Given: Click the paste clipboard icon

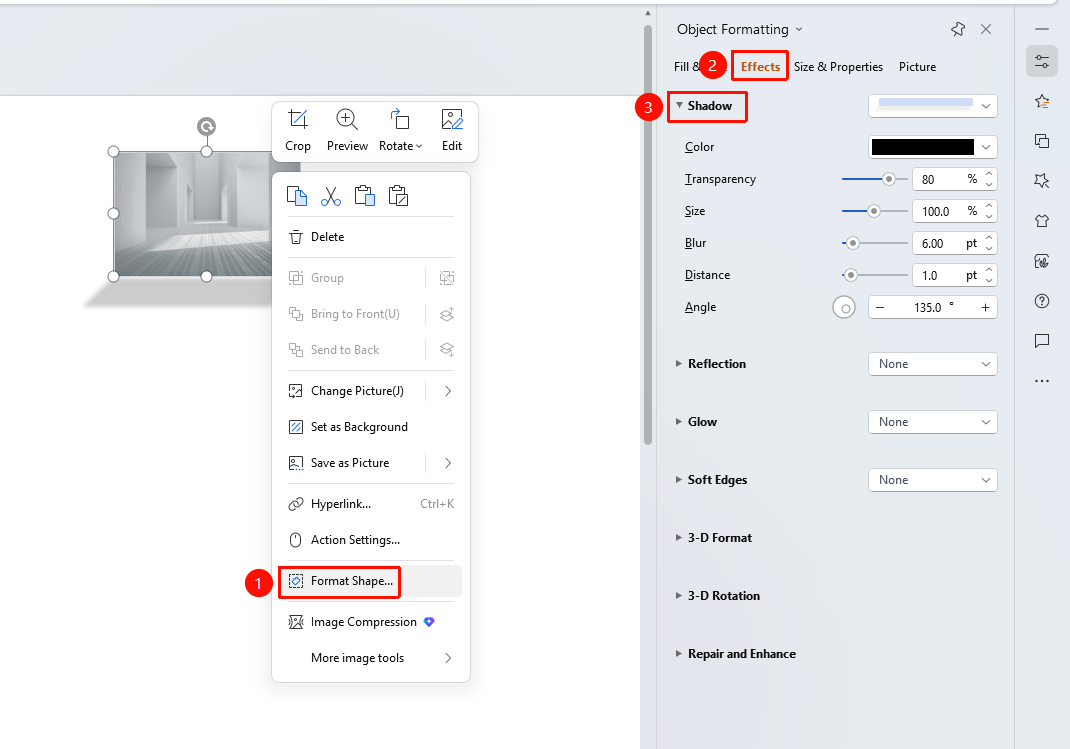Looking at the screenshot, I should [364, 196].
